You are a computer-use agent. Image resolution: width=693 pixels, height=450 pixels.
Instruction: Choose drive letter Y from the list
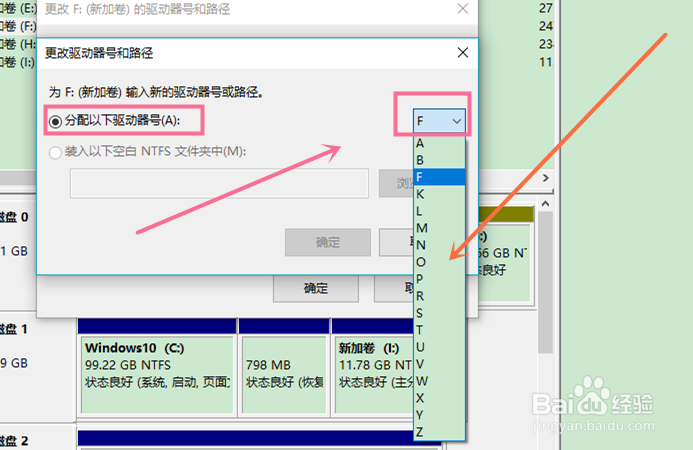click(439, 415)
